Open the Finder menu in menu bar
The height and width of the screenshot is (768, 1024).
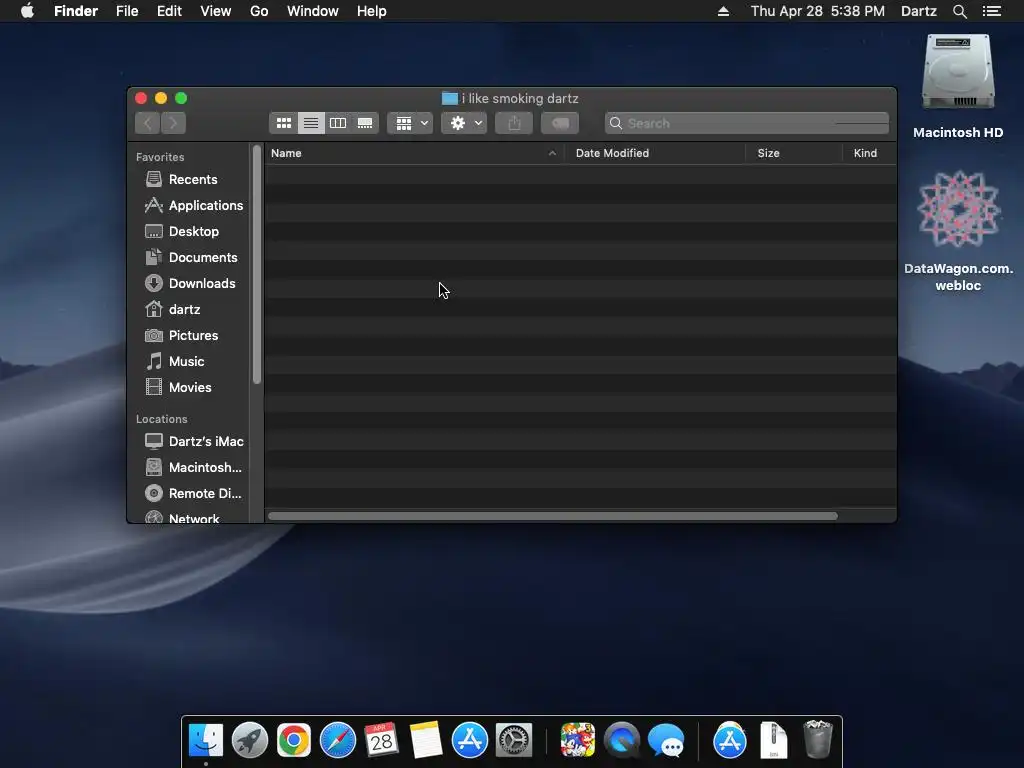pyautogui.click(x=76, y=11)
